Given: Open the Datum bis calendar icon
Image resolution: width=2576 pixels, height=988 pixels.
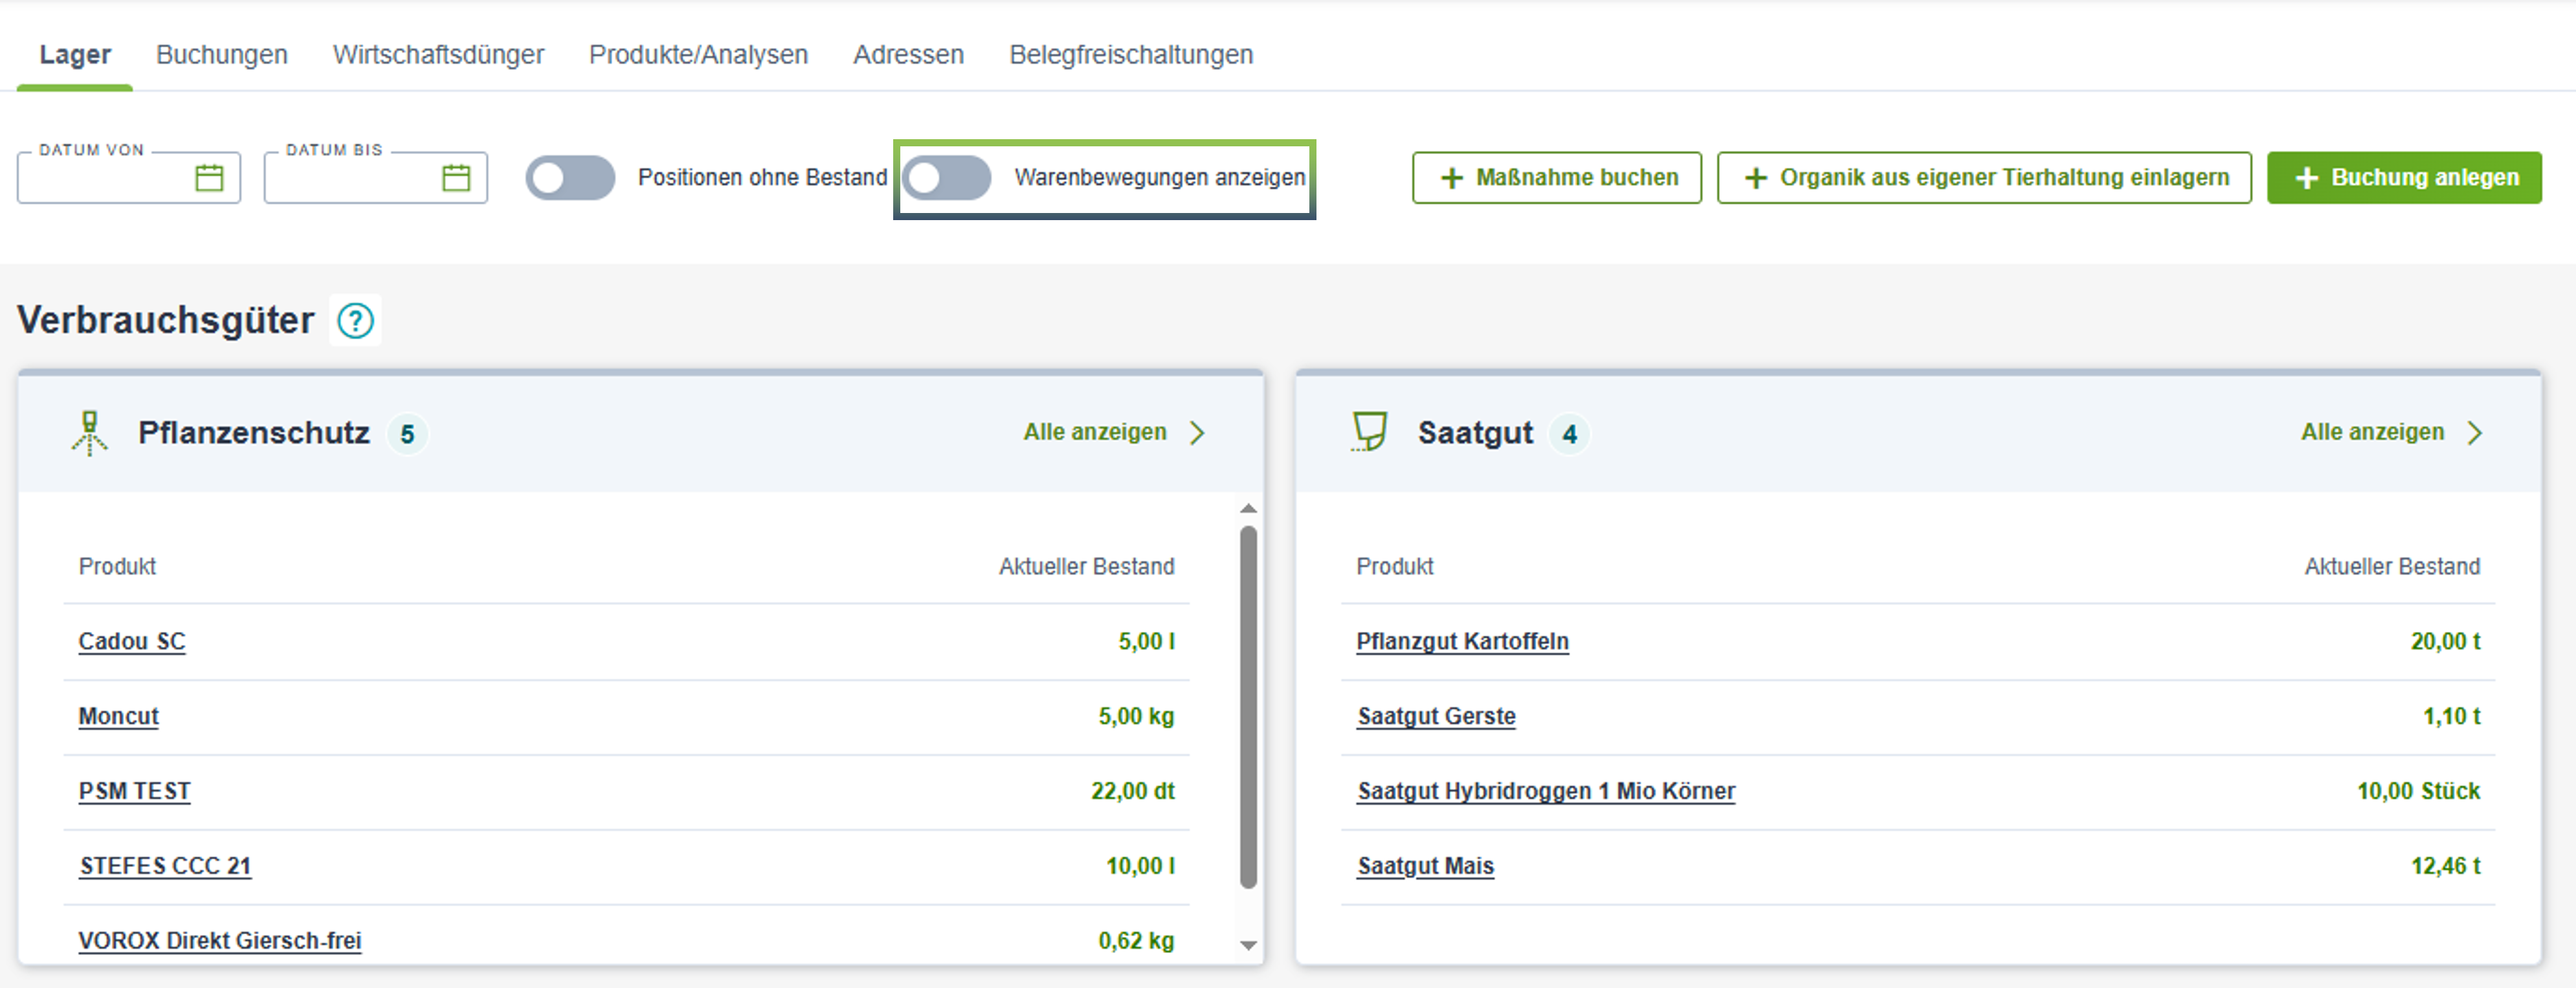Looking at the screenshot, I should tap(456, 178).
